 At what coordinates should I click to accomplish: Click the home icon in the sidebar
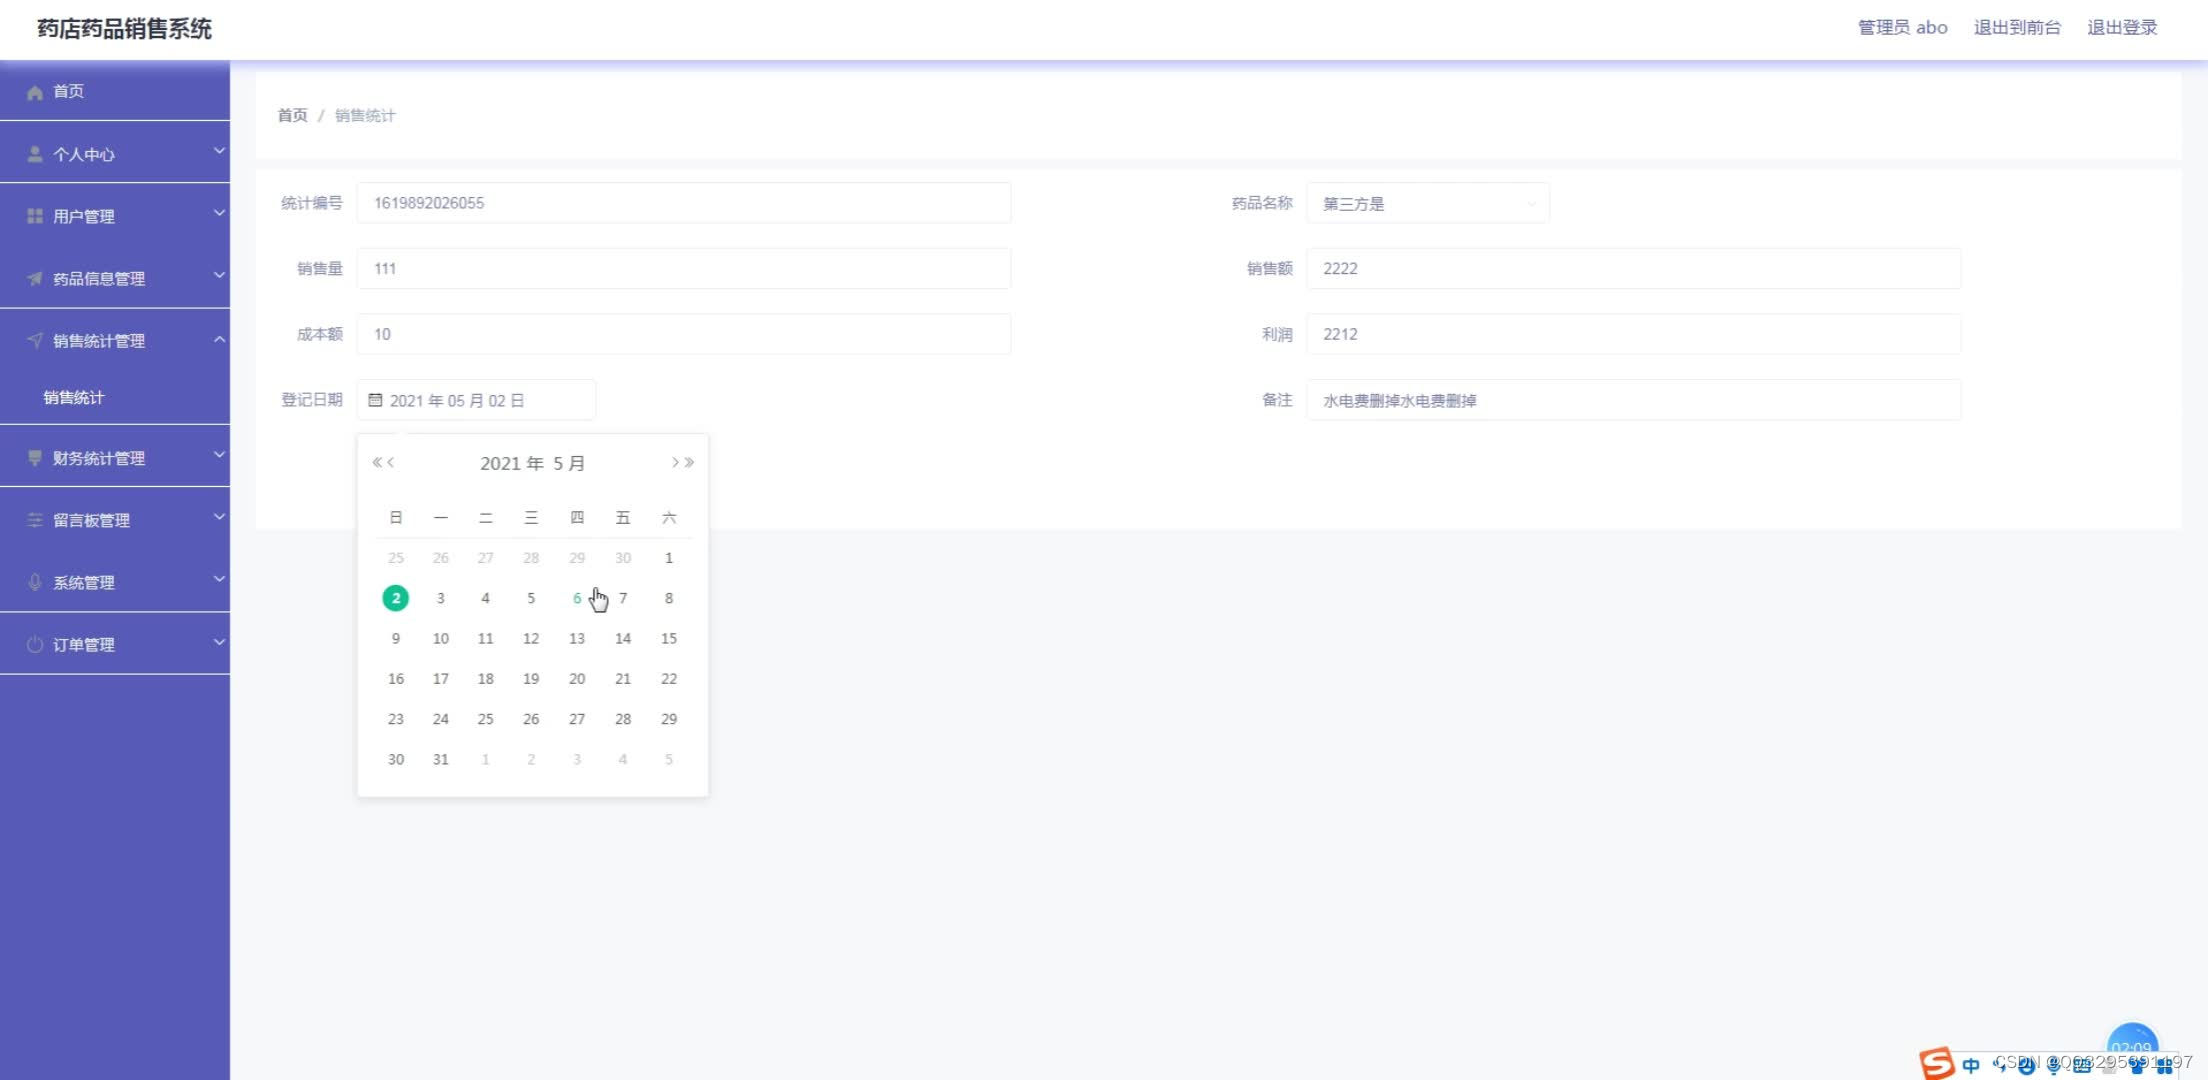coord(35,92)
